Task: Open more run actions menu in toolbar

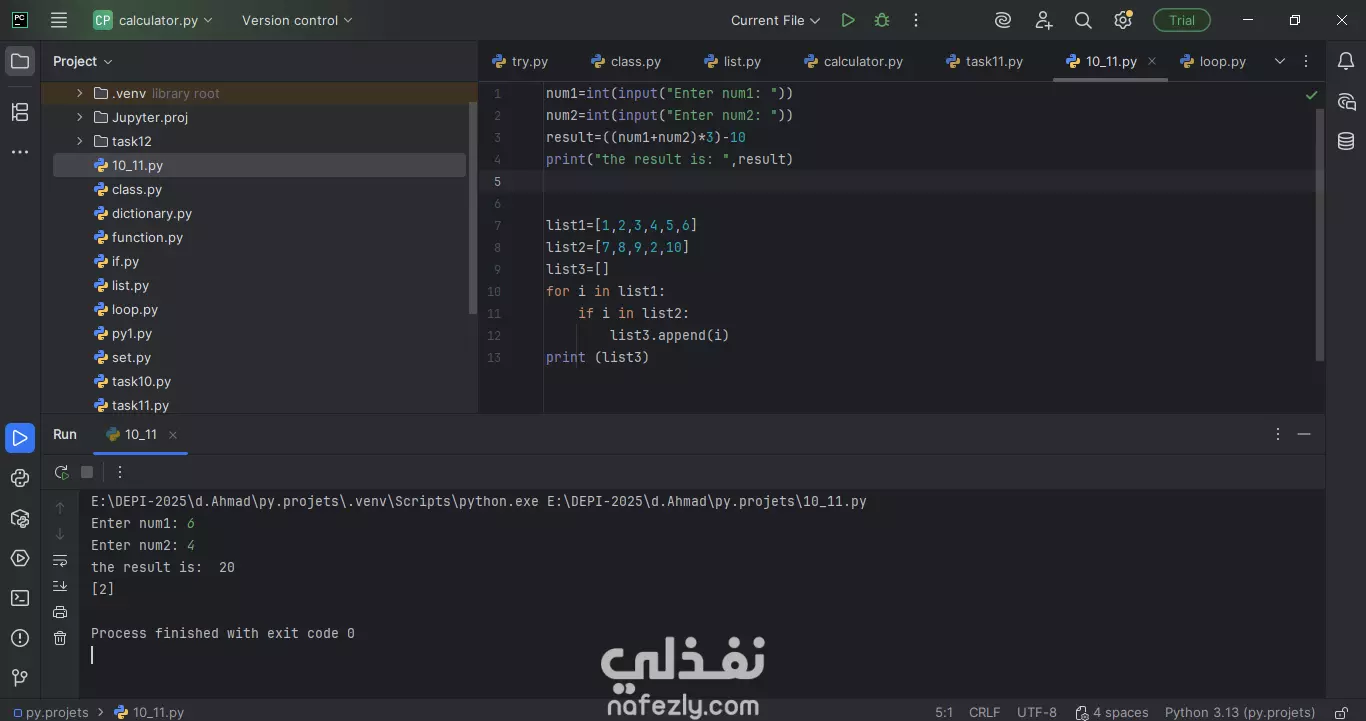Action: tap(915, 20)
